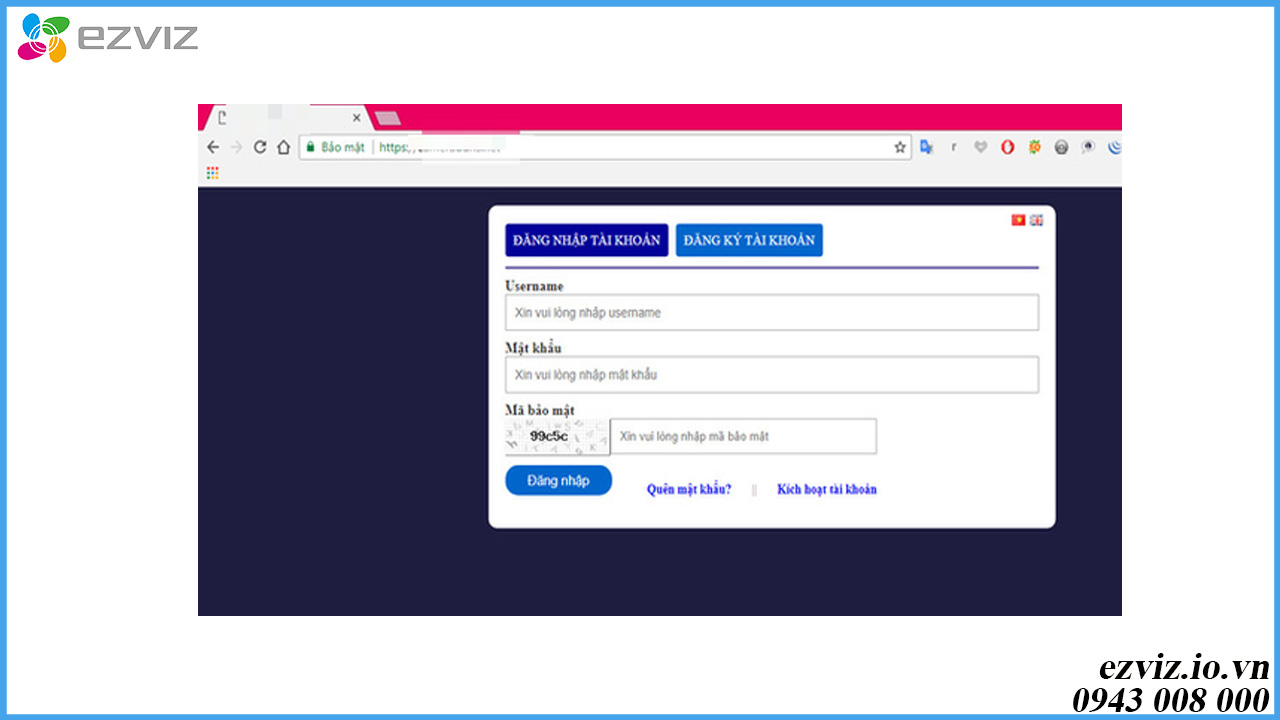1280x720 pixels.
Task: Open the Quên mật khẩu? link
Action: pyautogui.click(x=688, y=489)
